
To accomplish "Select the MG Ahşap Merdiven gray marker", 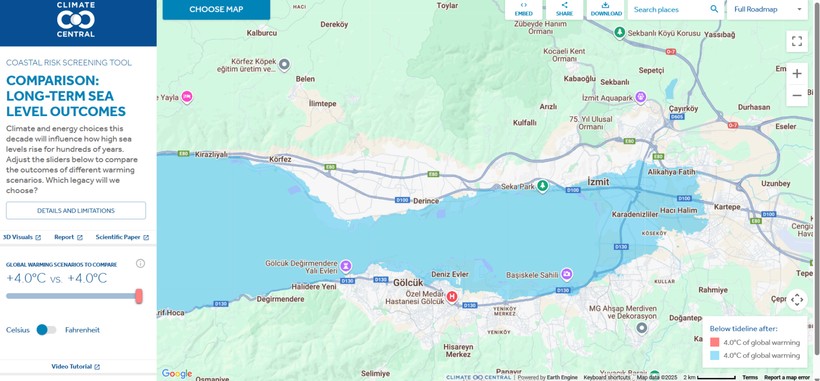I will [642, 328].
